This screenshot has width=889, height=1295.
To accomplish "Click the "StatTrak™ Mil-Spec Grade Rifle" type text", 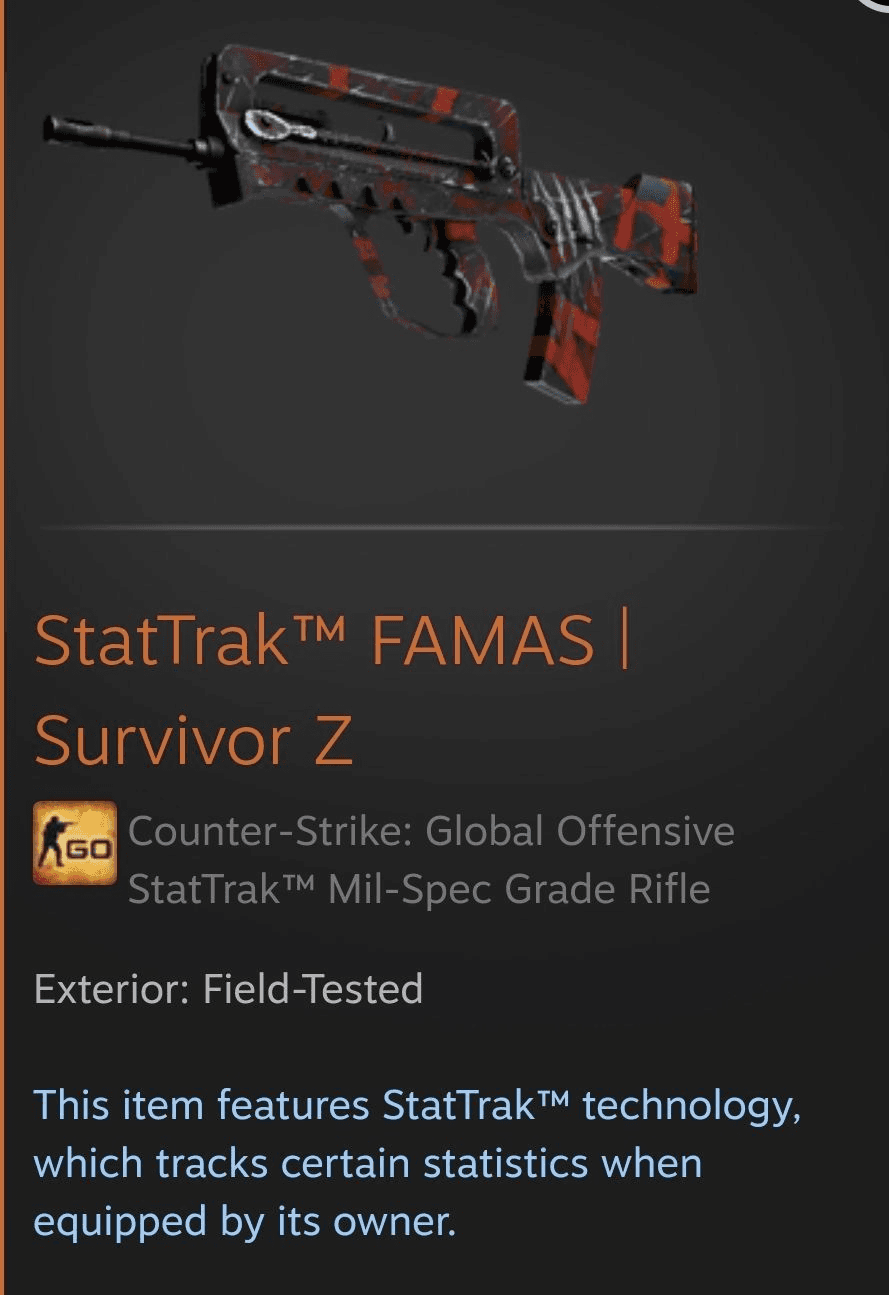I will [419, 888].
